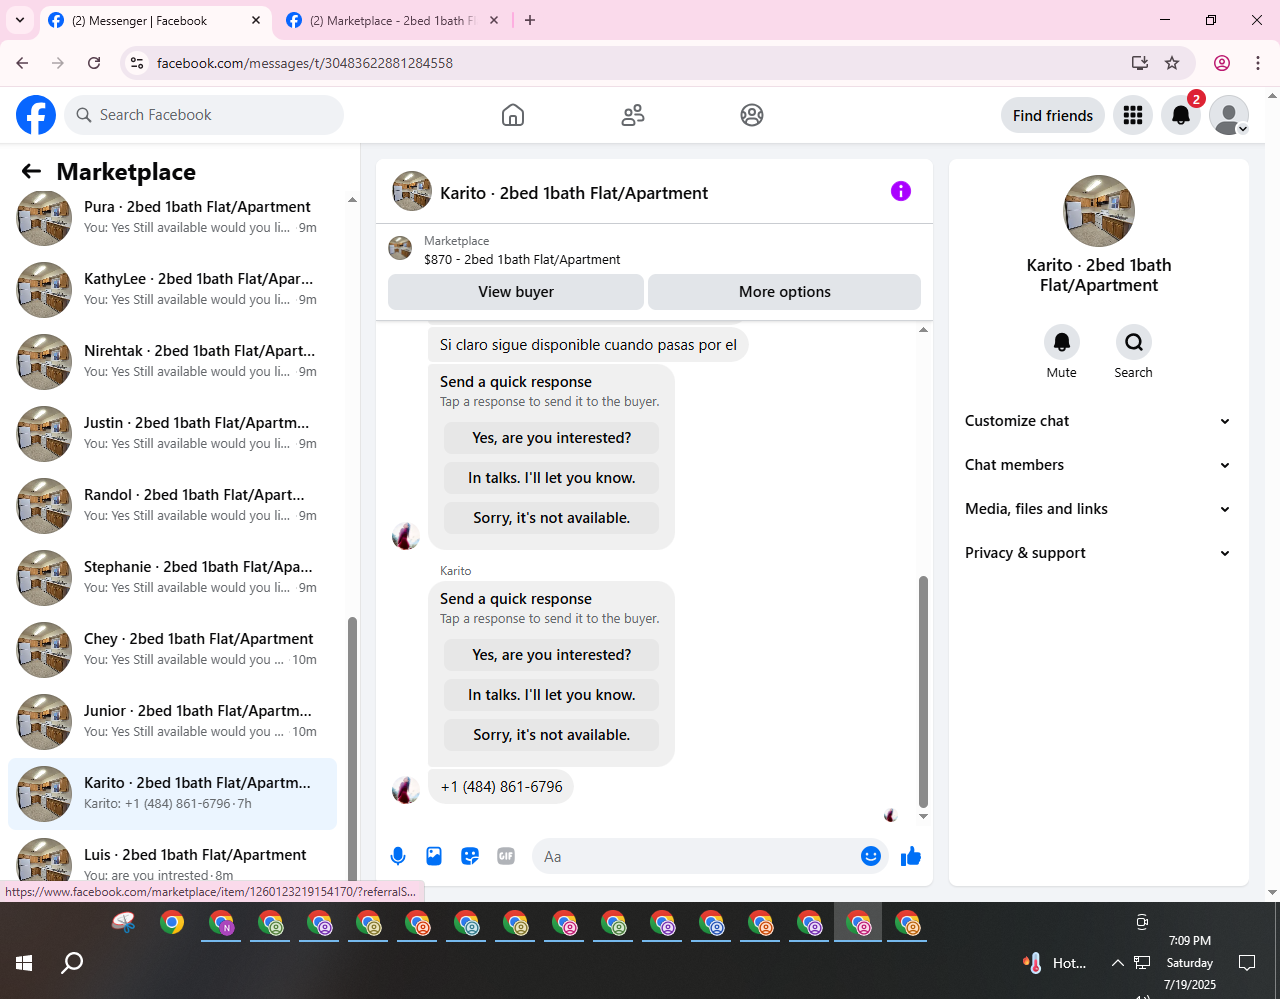1280x999 pixels.
Task: Click the conversation list scrollbar
Action: pos(352,750)
